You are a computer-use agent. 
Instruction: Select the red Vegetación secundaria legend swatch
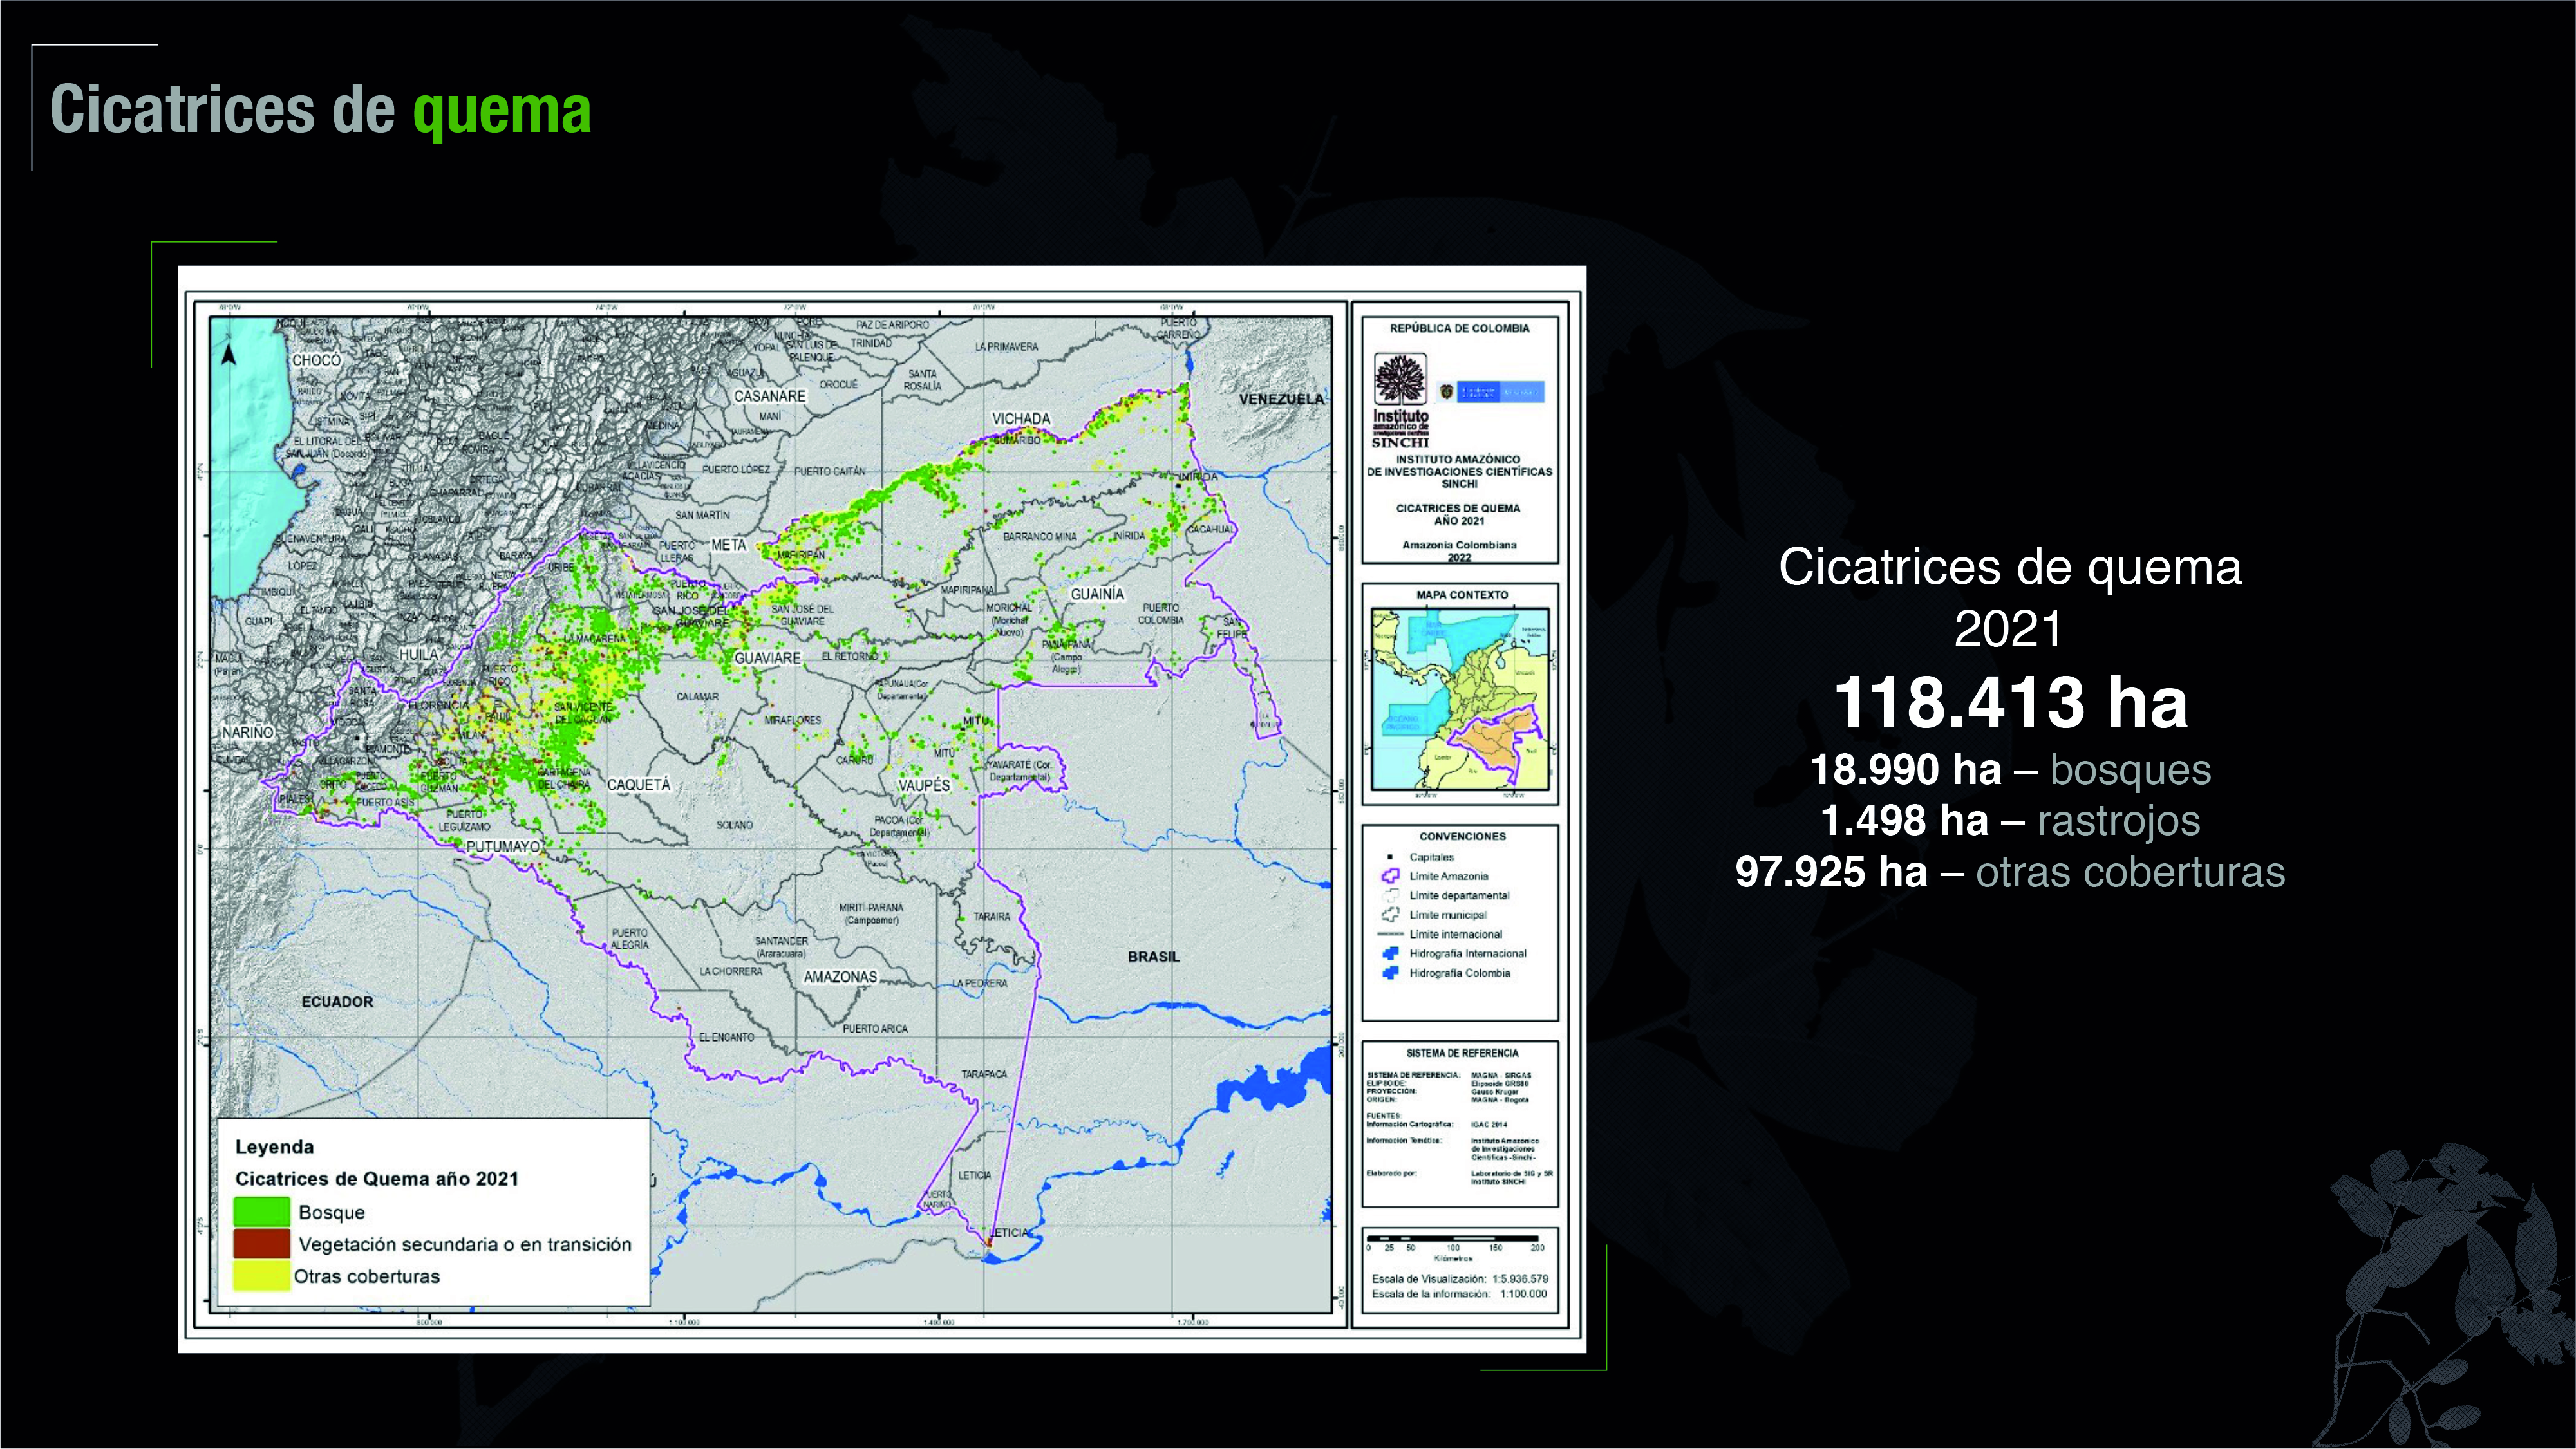coord(262,1244)
